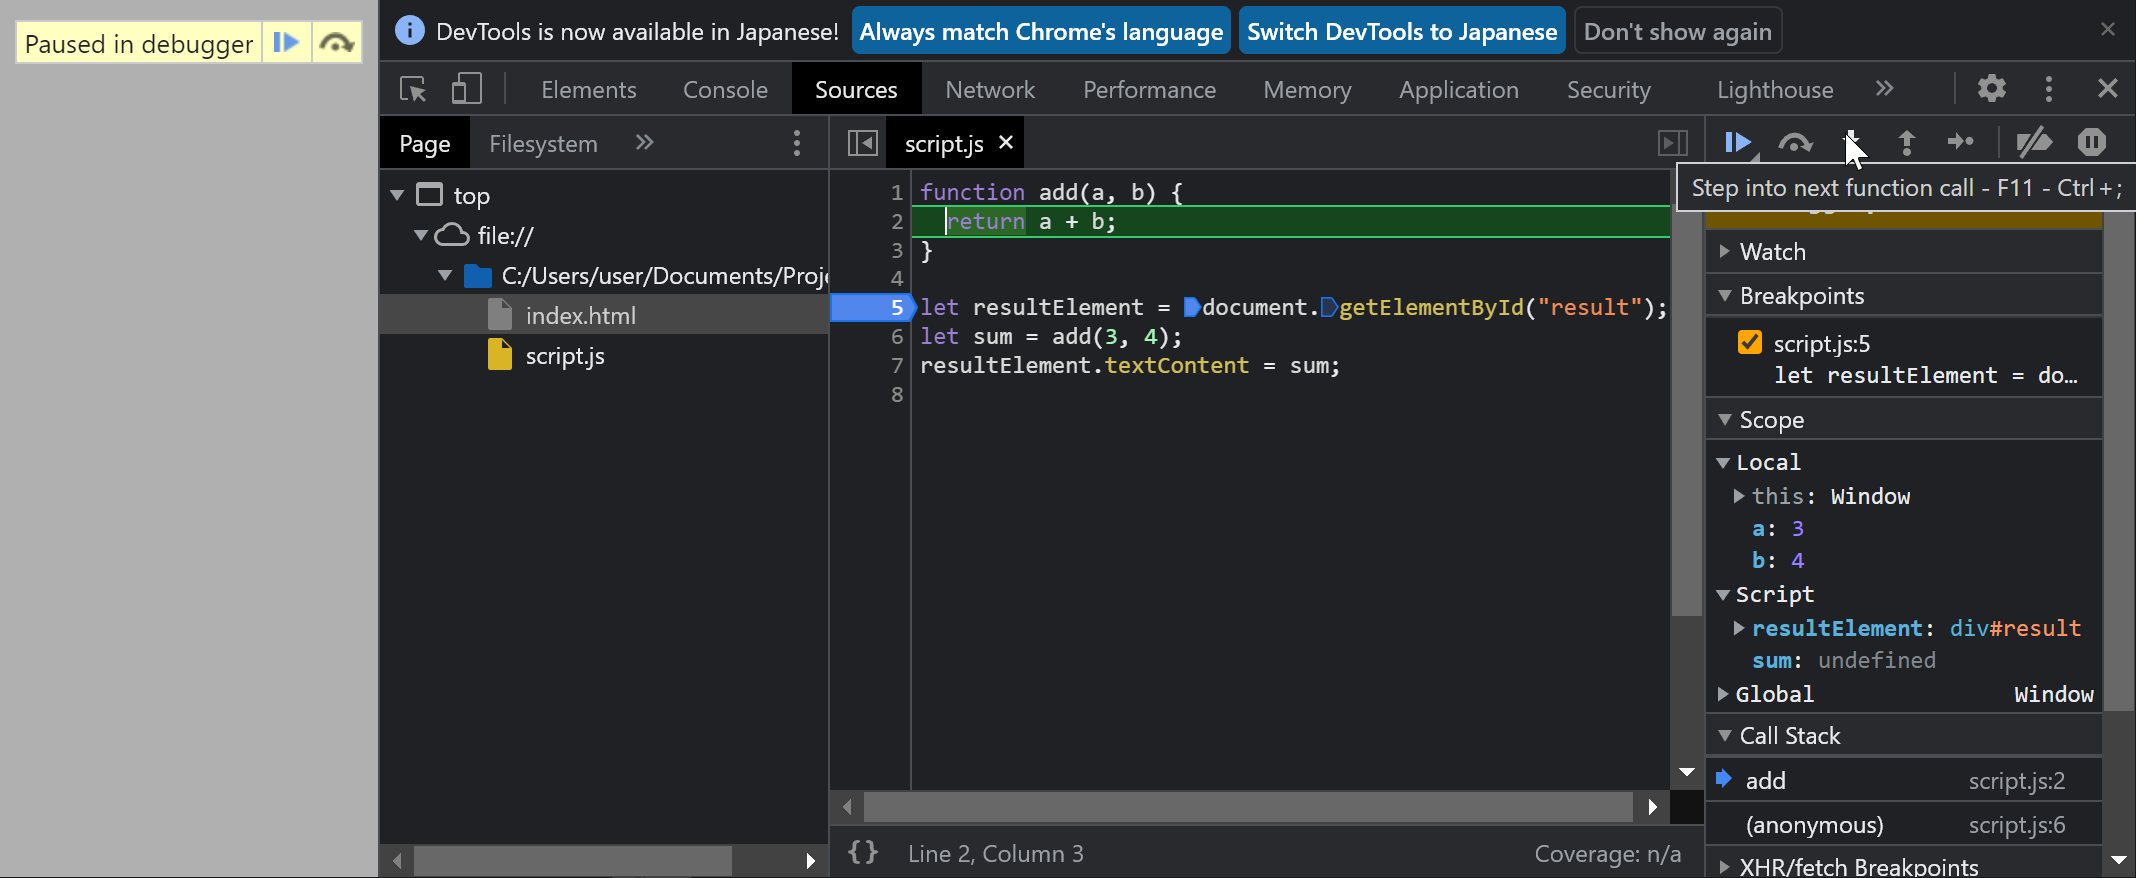This screenshot has width=2136, height=878.
Task: Step over next function call
Action: [x=1795, y=143]
